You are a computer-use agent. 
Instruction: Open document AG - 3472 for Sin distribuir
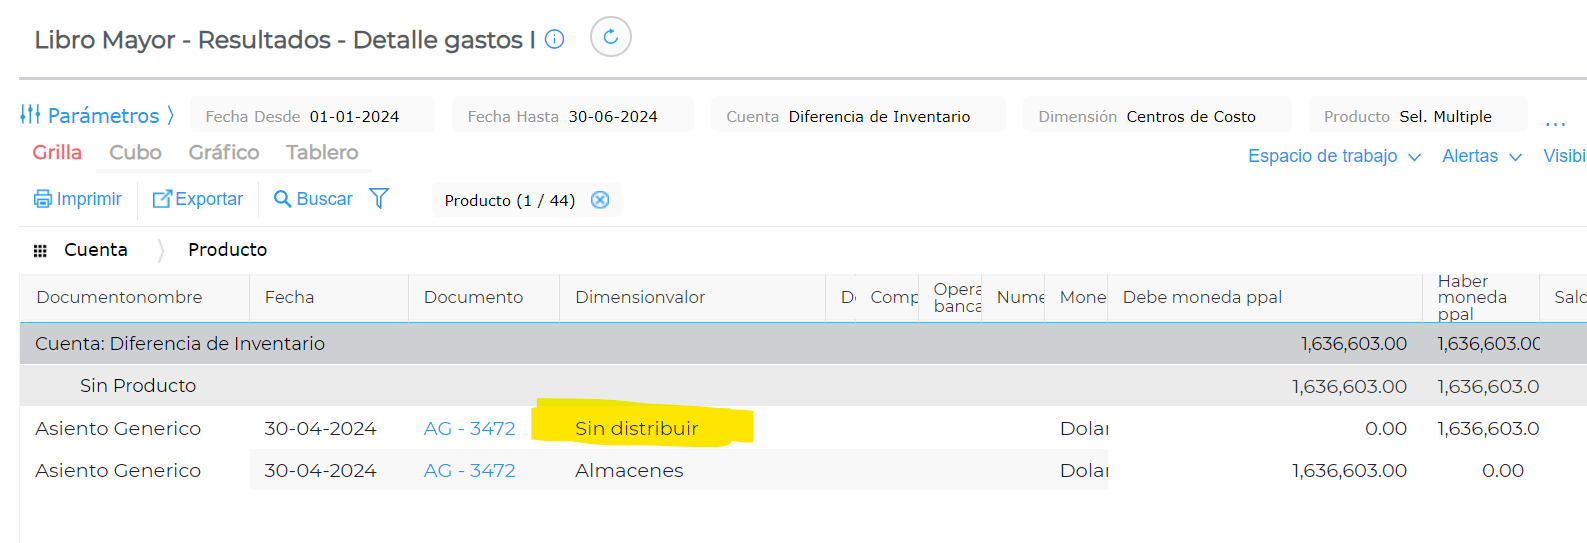pyautogui.click(x=469, y=429)
